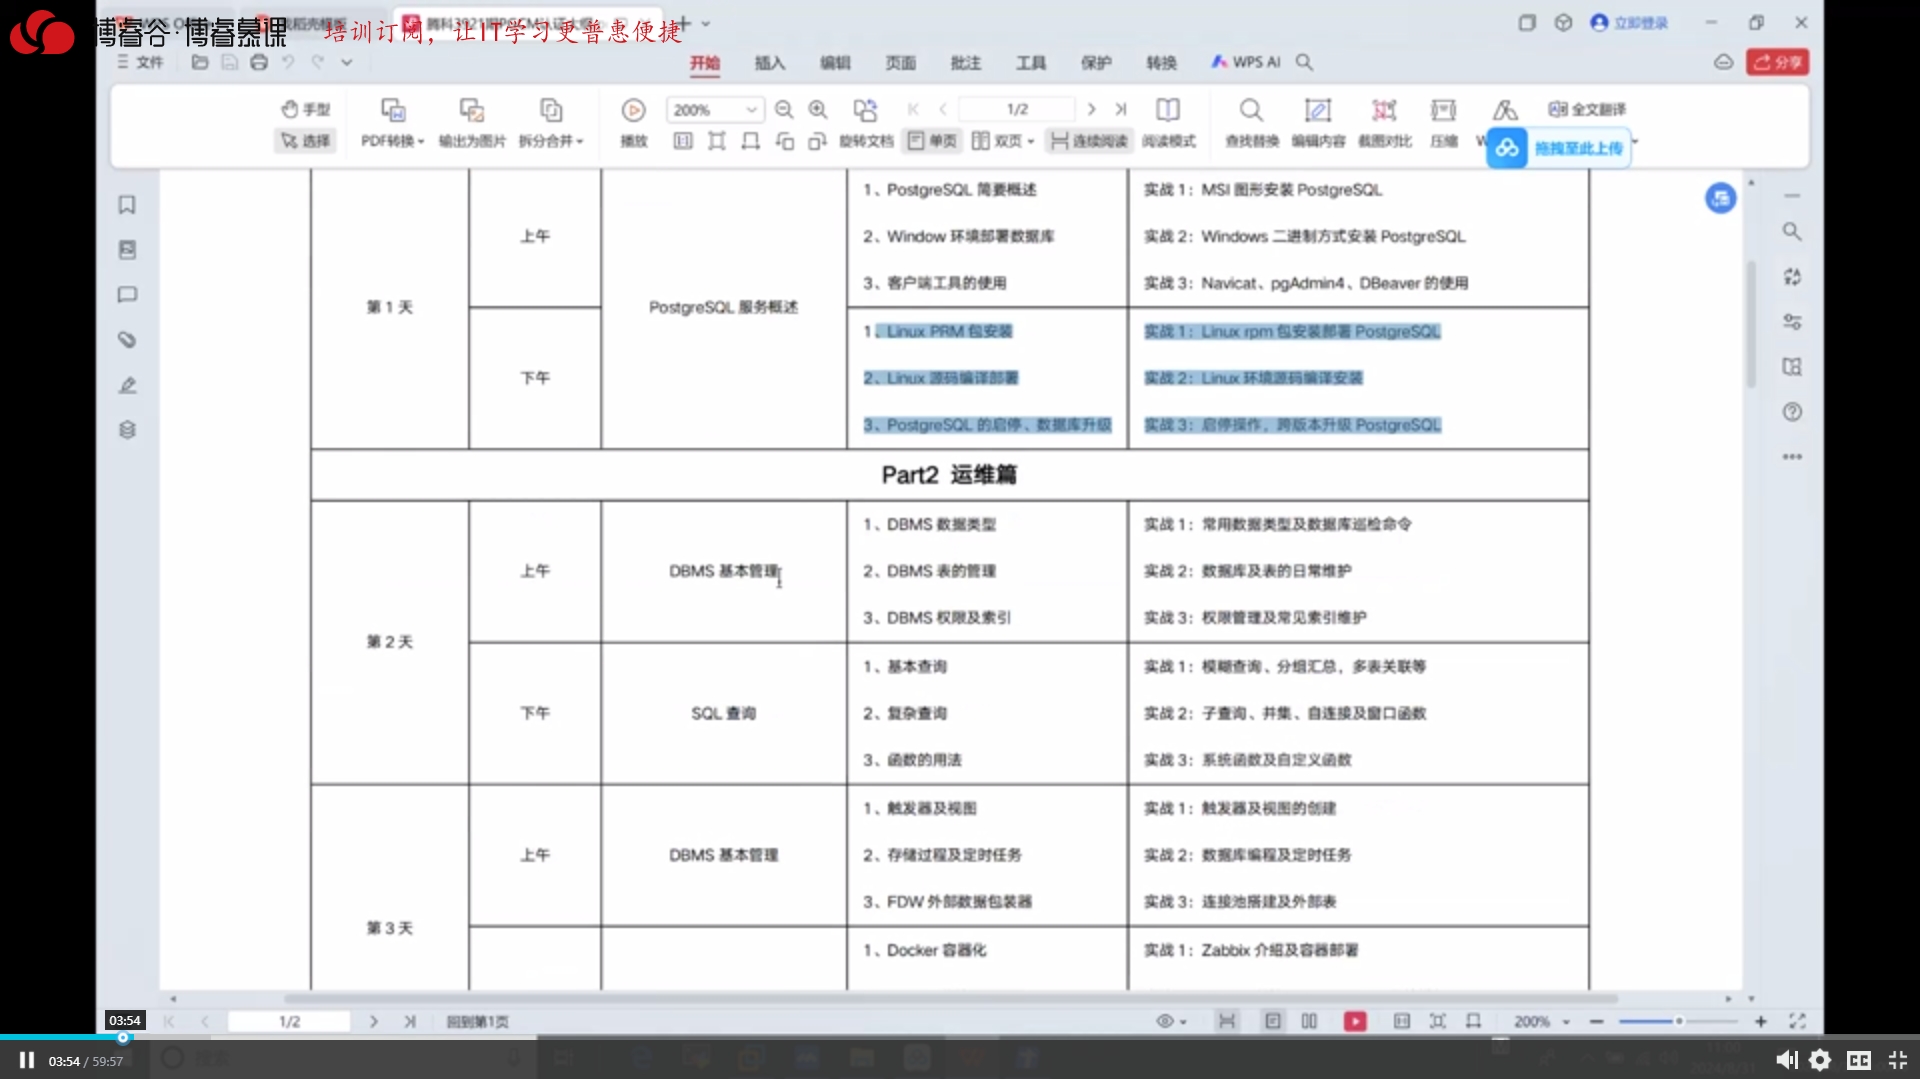Screen dimensions: 1920x1079
Task: Switch to the 页面 ribbon tab
Action: [x=900, y=62]
